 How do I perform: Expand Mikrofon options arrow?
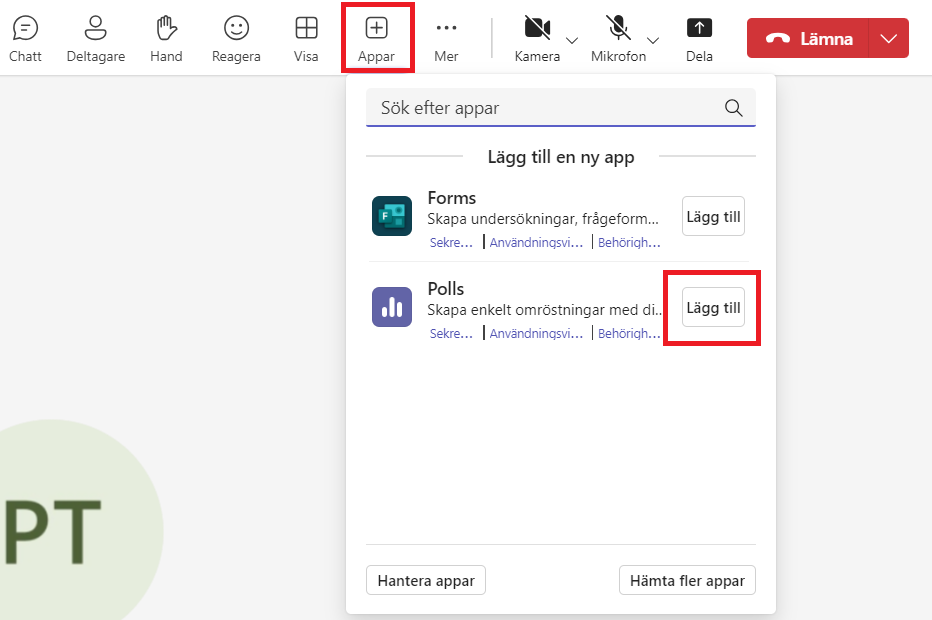(653, 40)
